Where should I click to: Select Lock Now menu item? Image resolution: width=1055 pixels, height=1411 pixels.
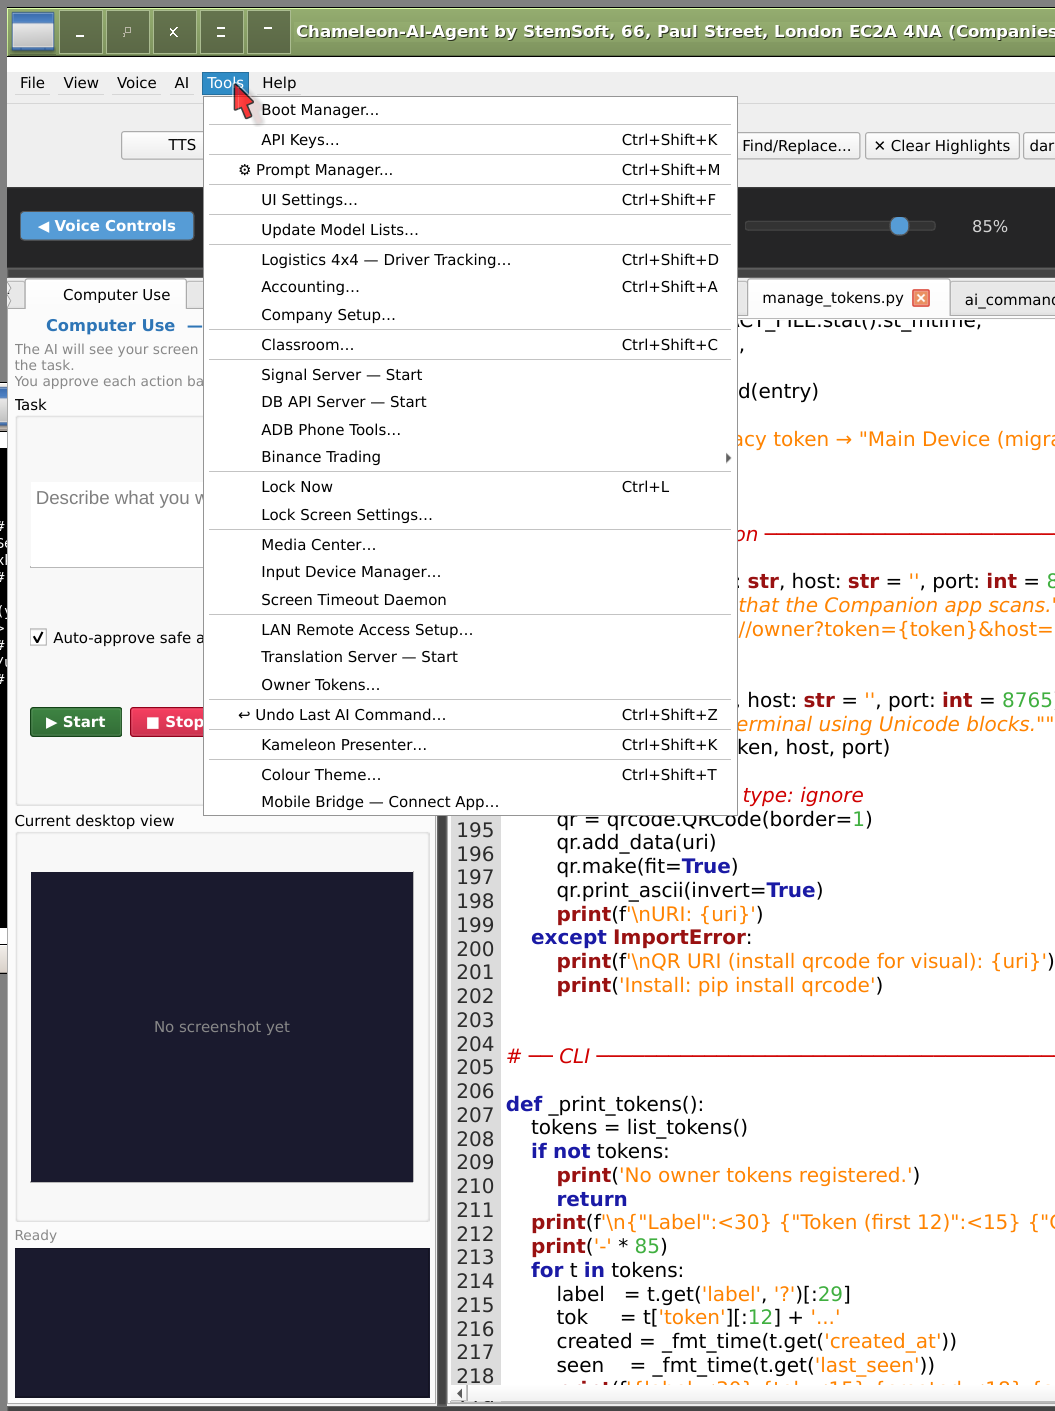pyautogui.click(x=470, y=487)
